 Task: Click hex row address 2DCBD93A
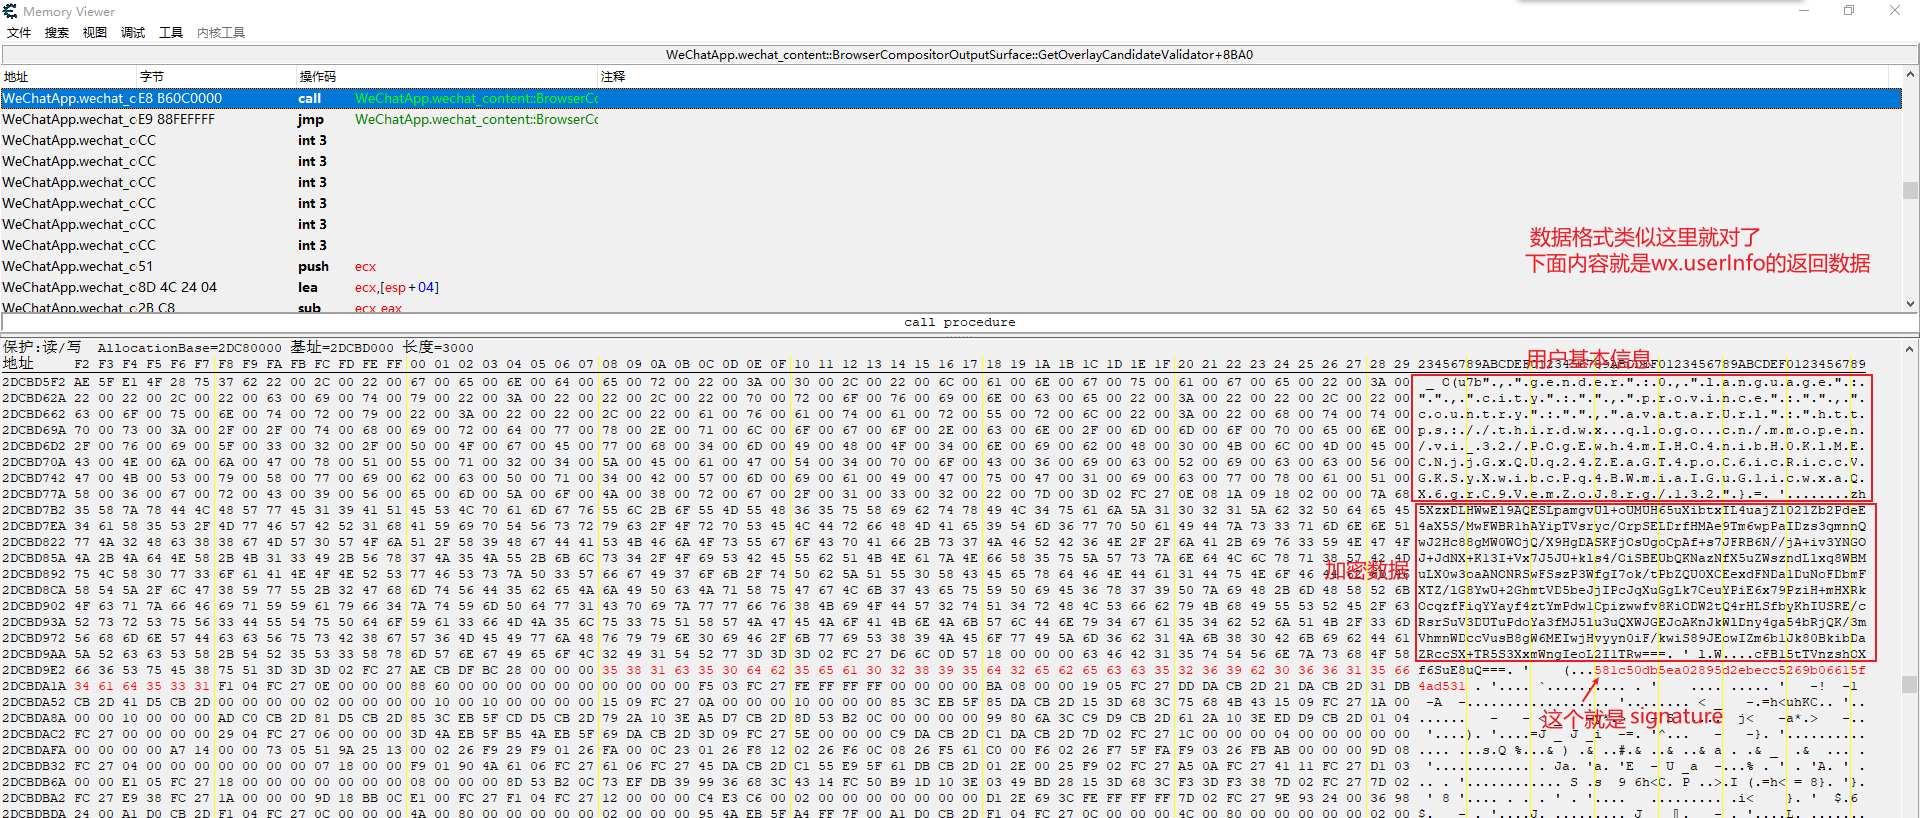coord(34,622)
